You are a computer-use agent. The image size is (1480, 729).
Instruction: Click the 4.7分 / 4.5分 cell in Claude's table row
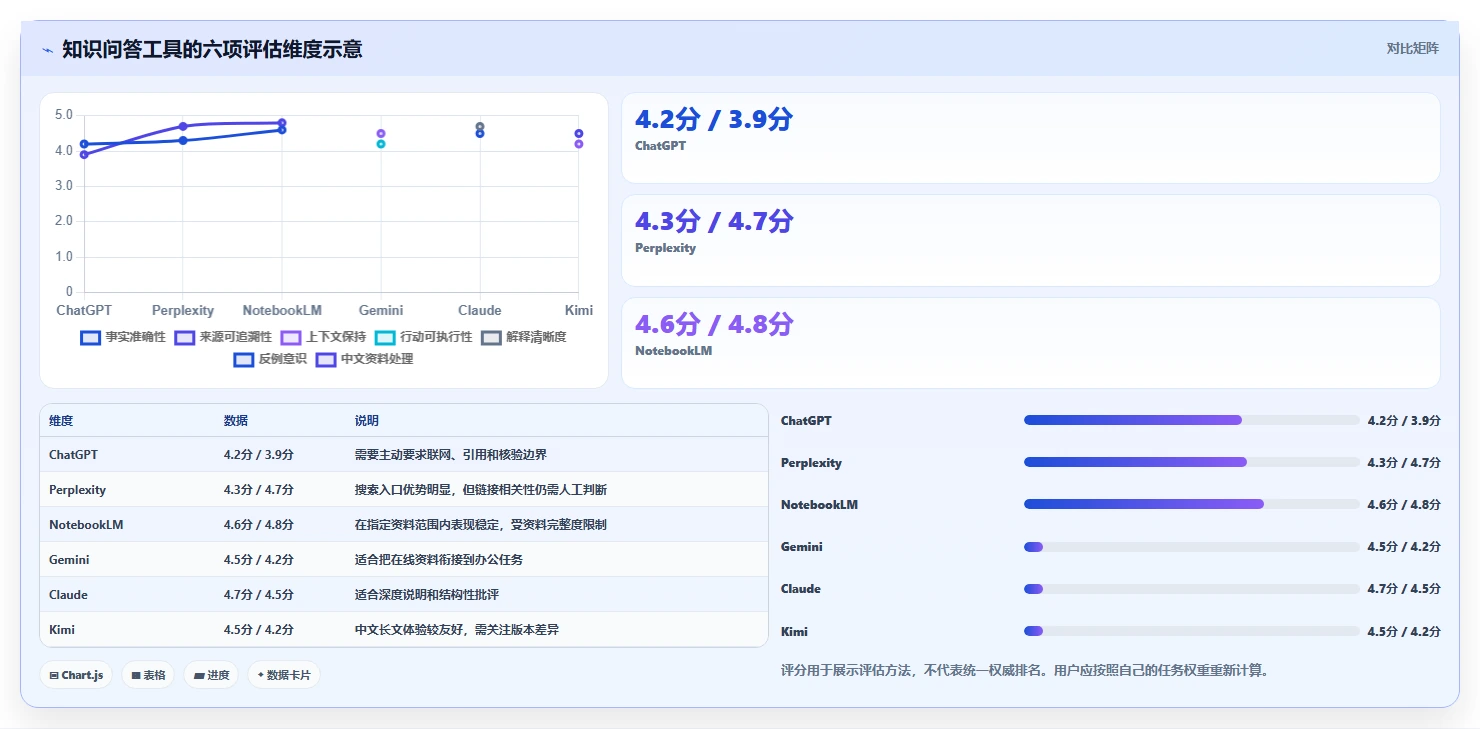259,595
